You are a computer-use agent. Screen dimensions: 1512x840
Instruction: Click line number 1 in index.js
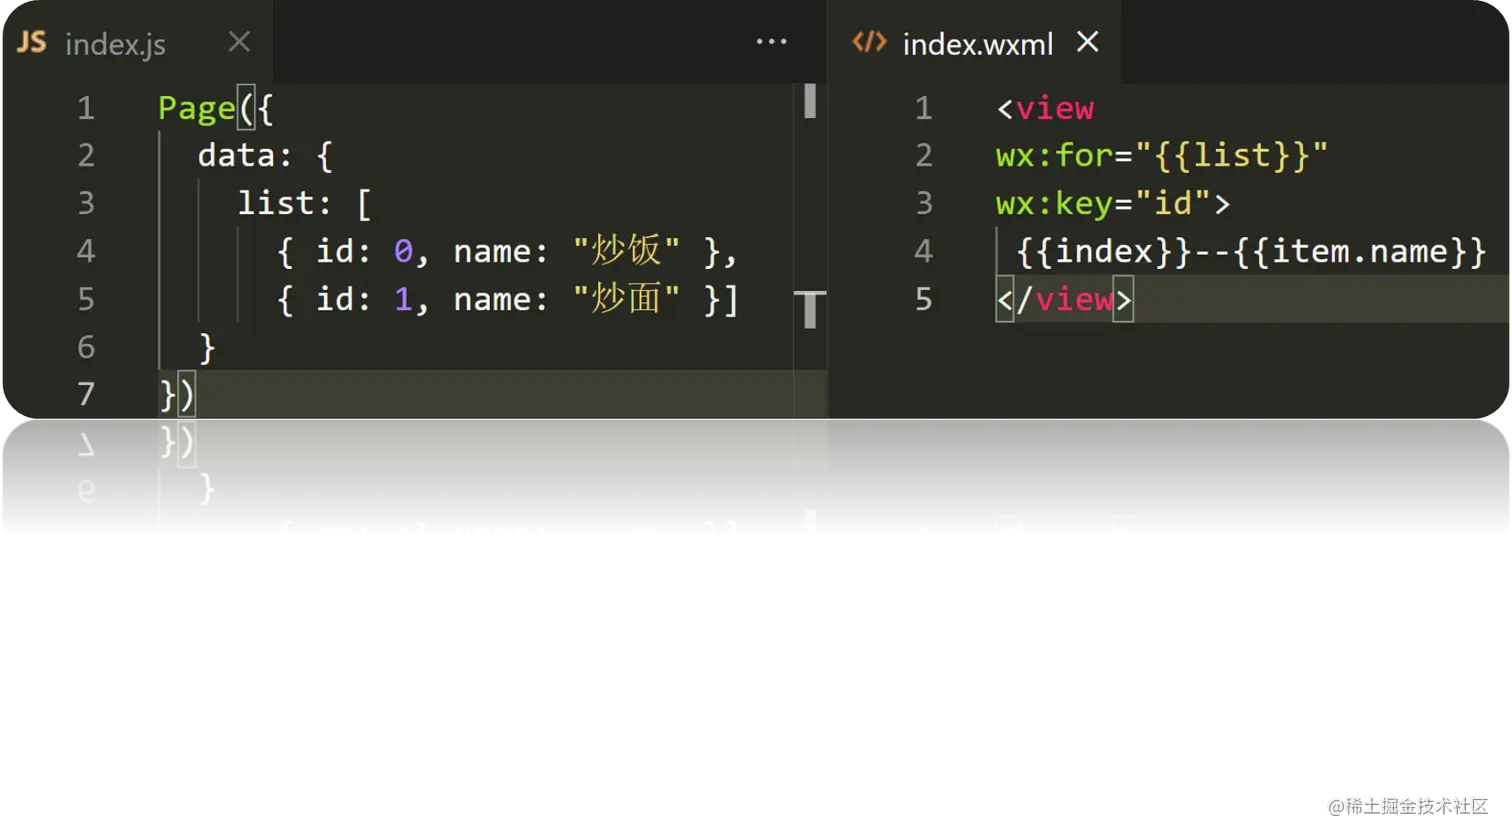click(86, 108)
